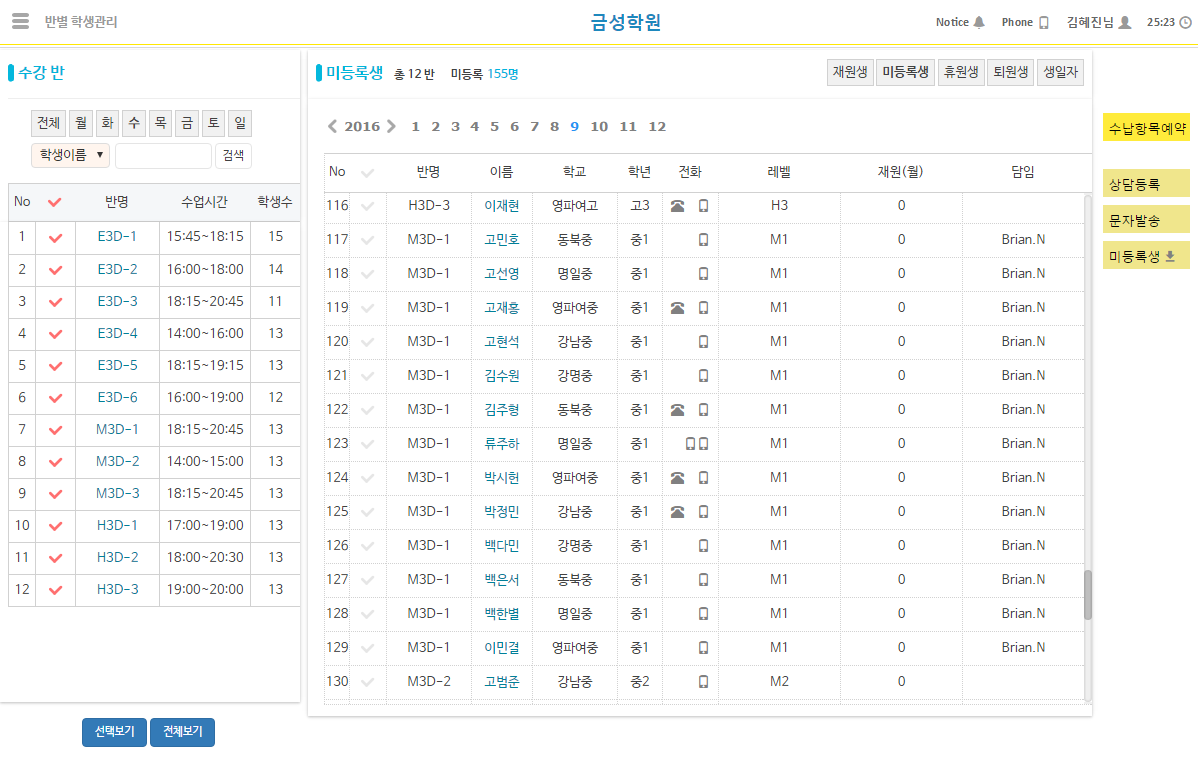The image size is (1198, 757).
Task: Click mobile phone icon for 고현석
Action: 704,341
